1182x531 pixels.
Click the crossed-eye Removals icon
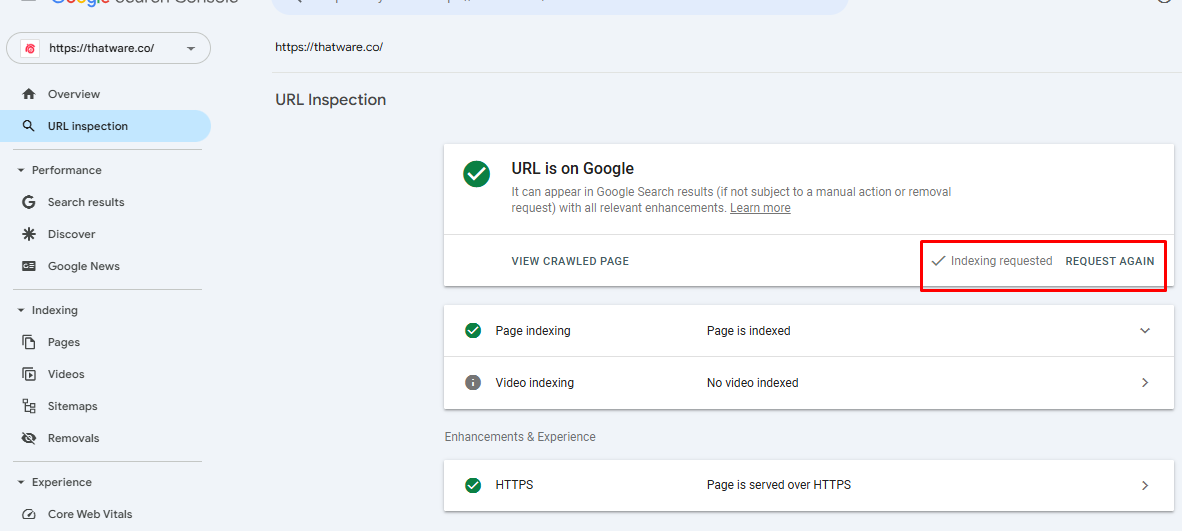point(29,438)
